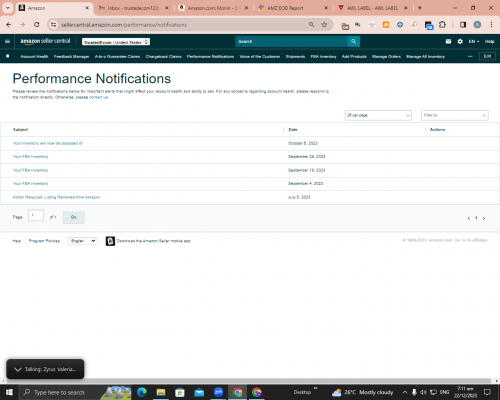The height and width of the screenshot is (400, 500).
Task: Show hidden system tray icons
Action: tap(405, 392)
